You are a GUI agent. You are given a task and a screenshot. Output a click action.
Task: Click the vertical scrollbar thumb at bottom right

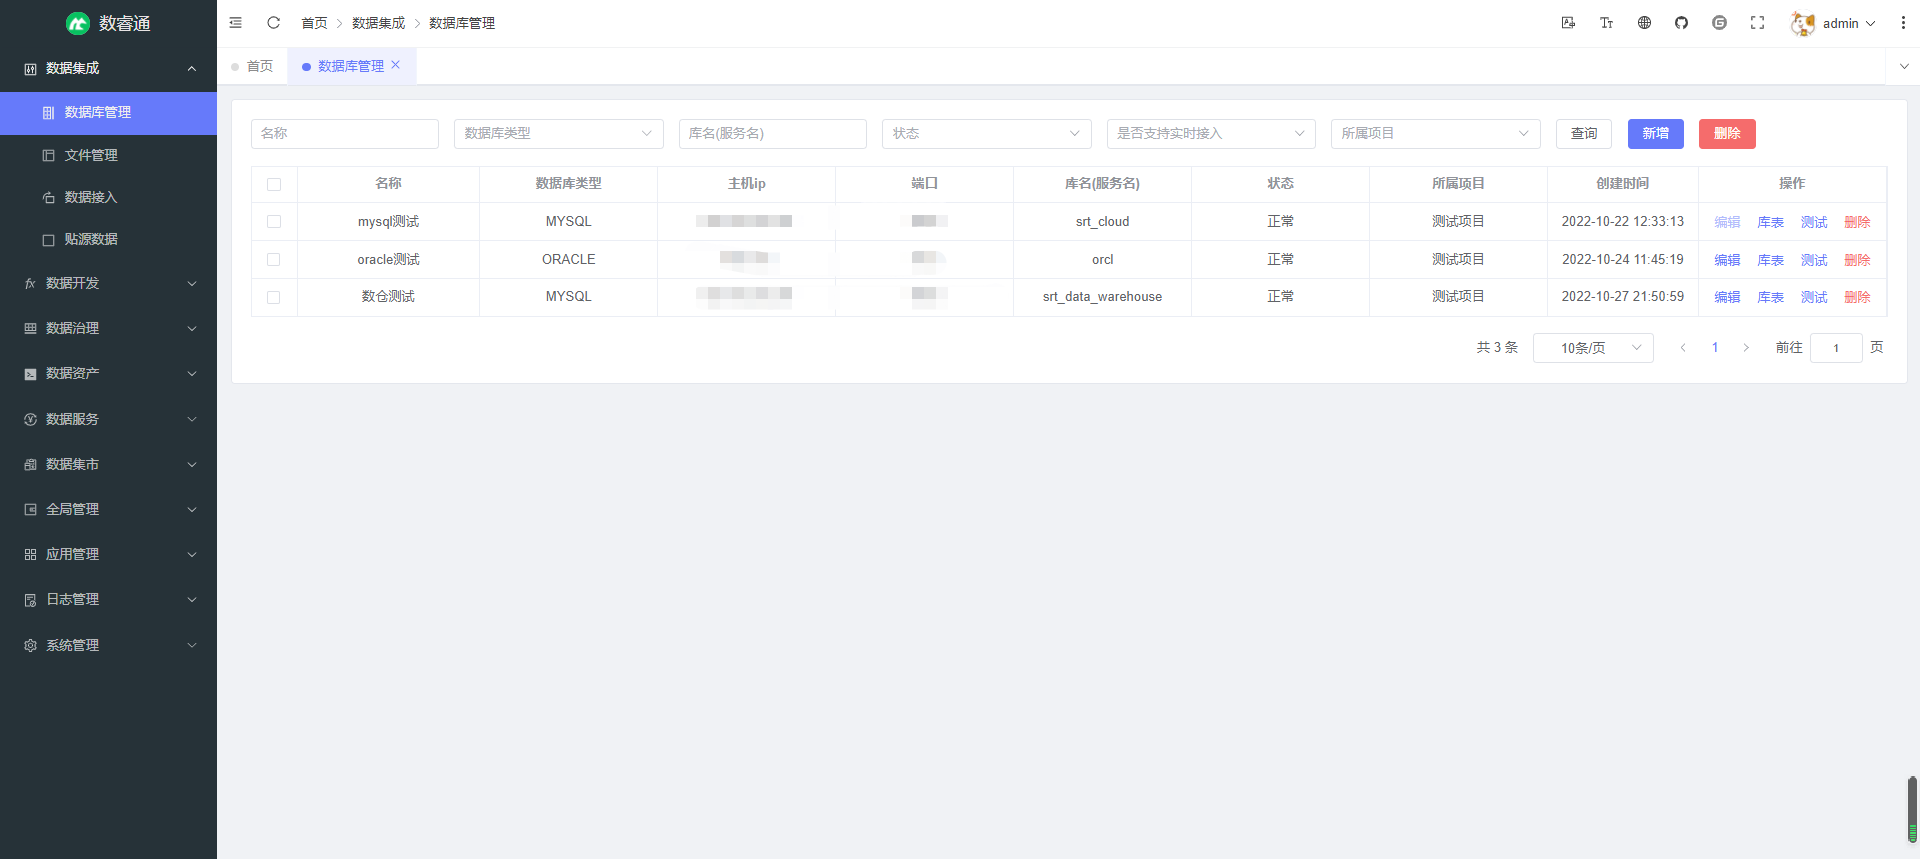pos(1912,810)
